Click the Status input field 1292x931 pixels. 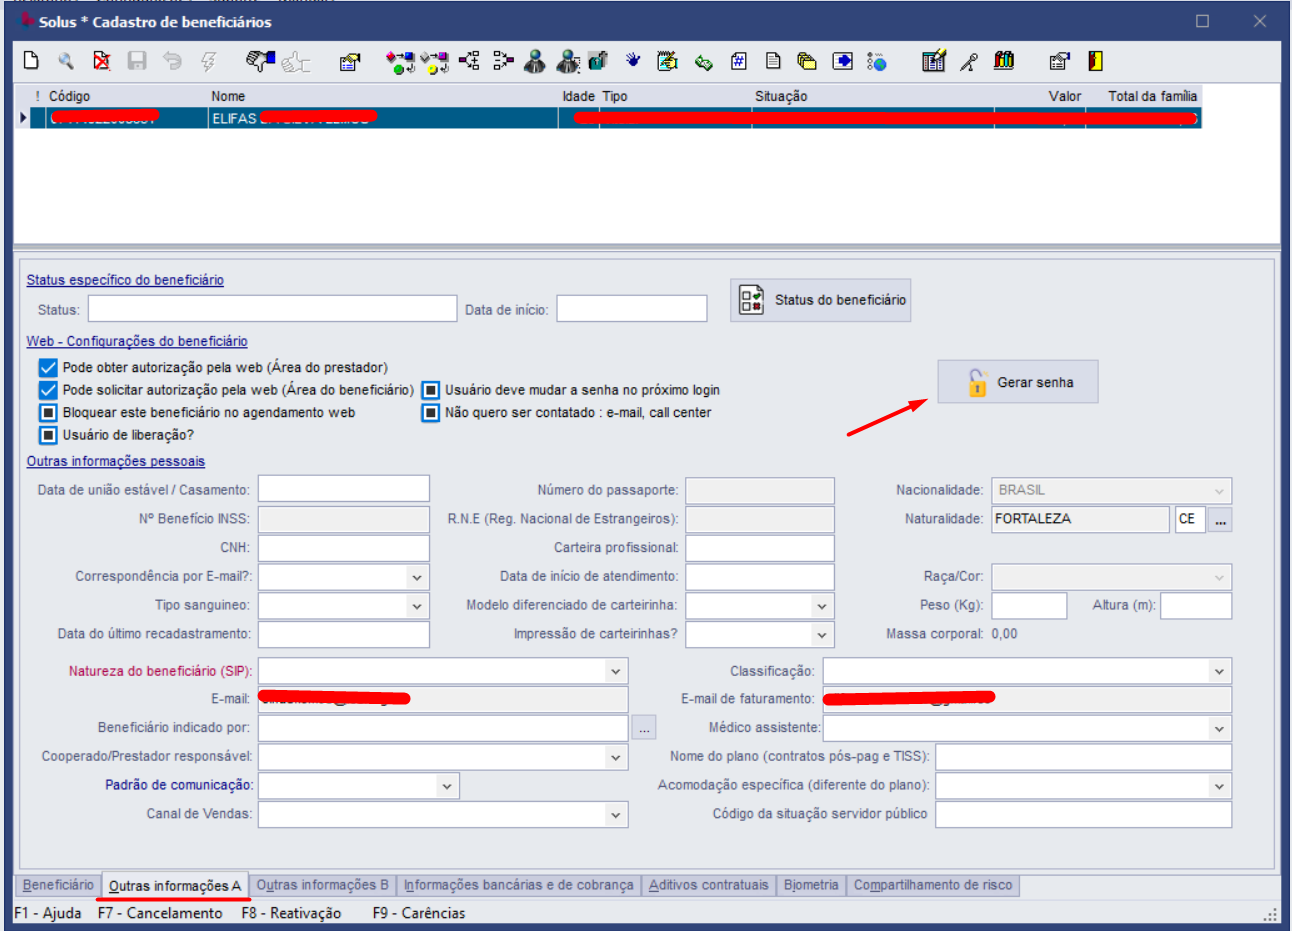[272, 309]
